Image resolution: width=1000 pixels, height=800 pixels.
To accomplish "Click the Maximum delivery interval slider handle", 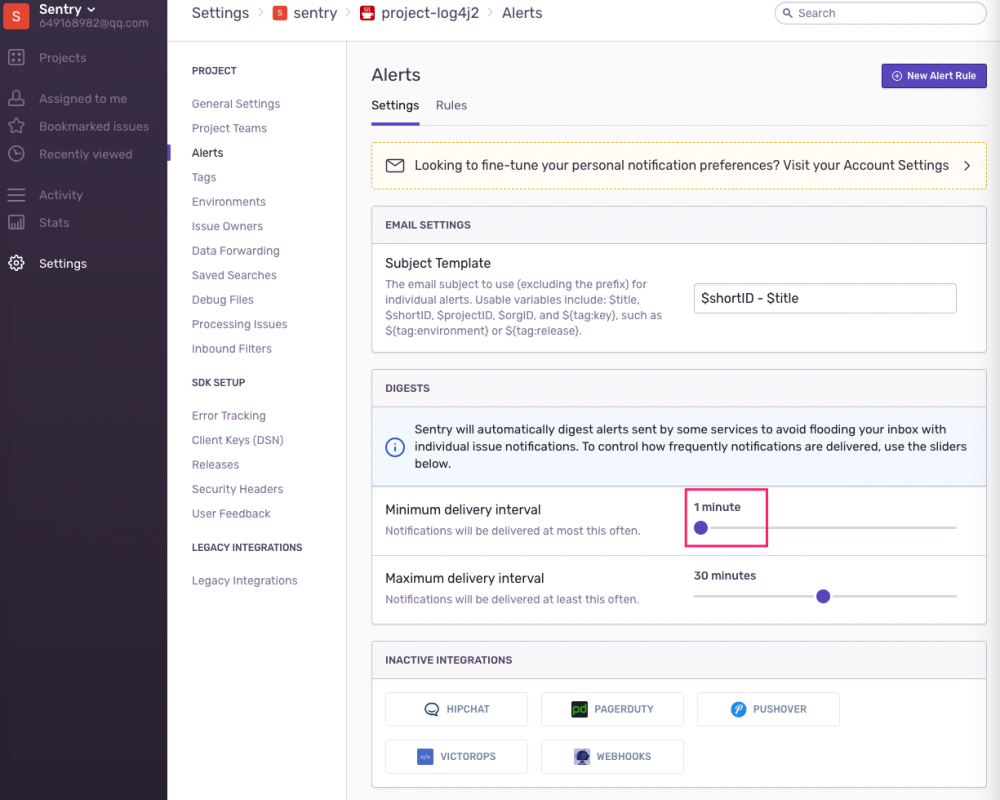I will pyautogui.click(x=823, y=596).
